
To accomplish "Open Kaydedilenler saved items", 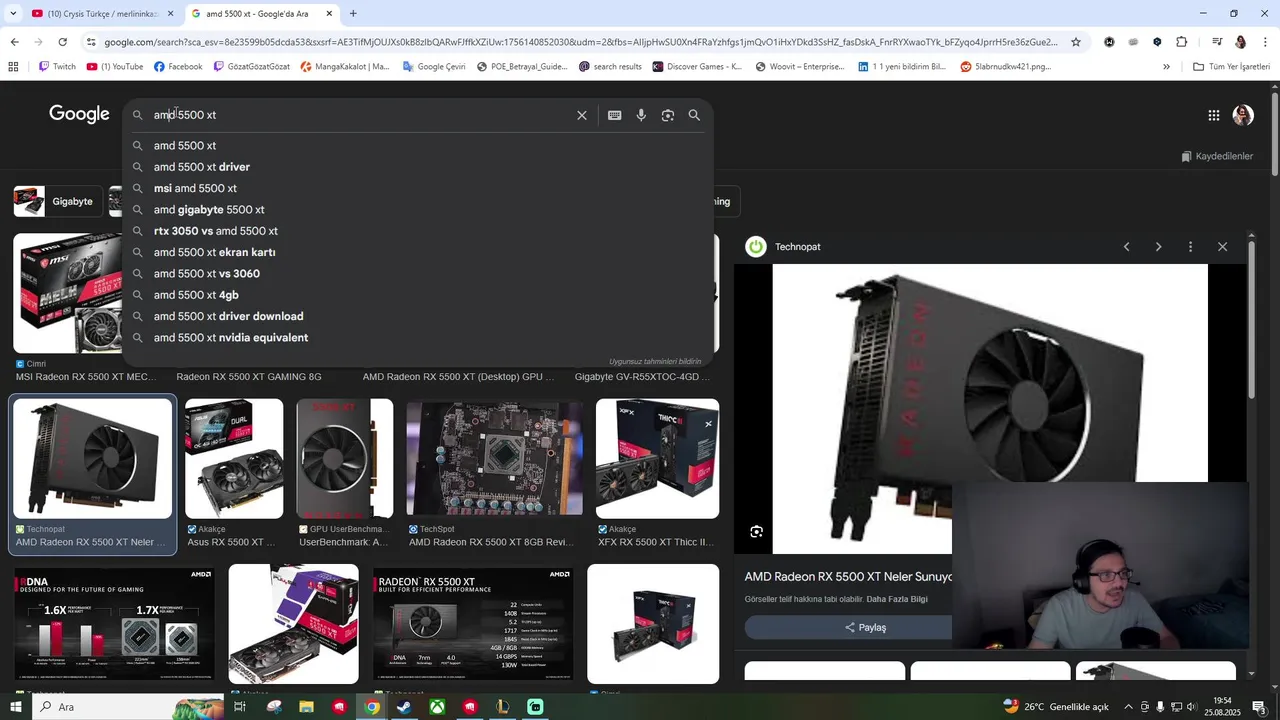I will click(1217, 156).
